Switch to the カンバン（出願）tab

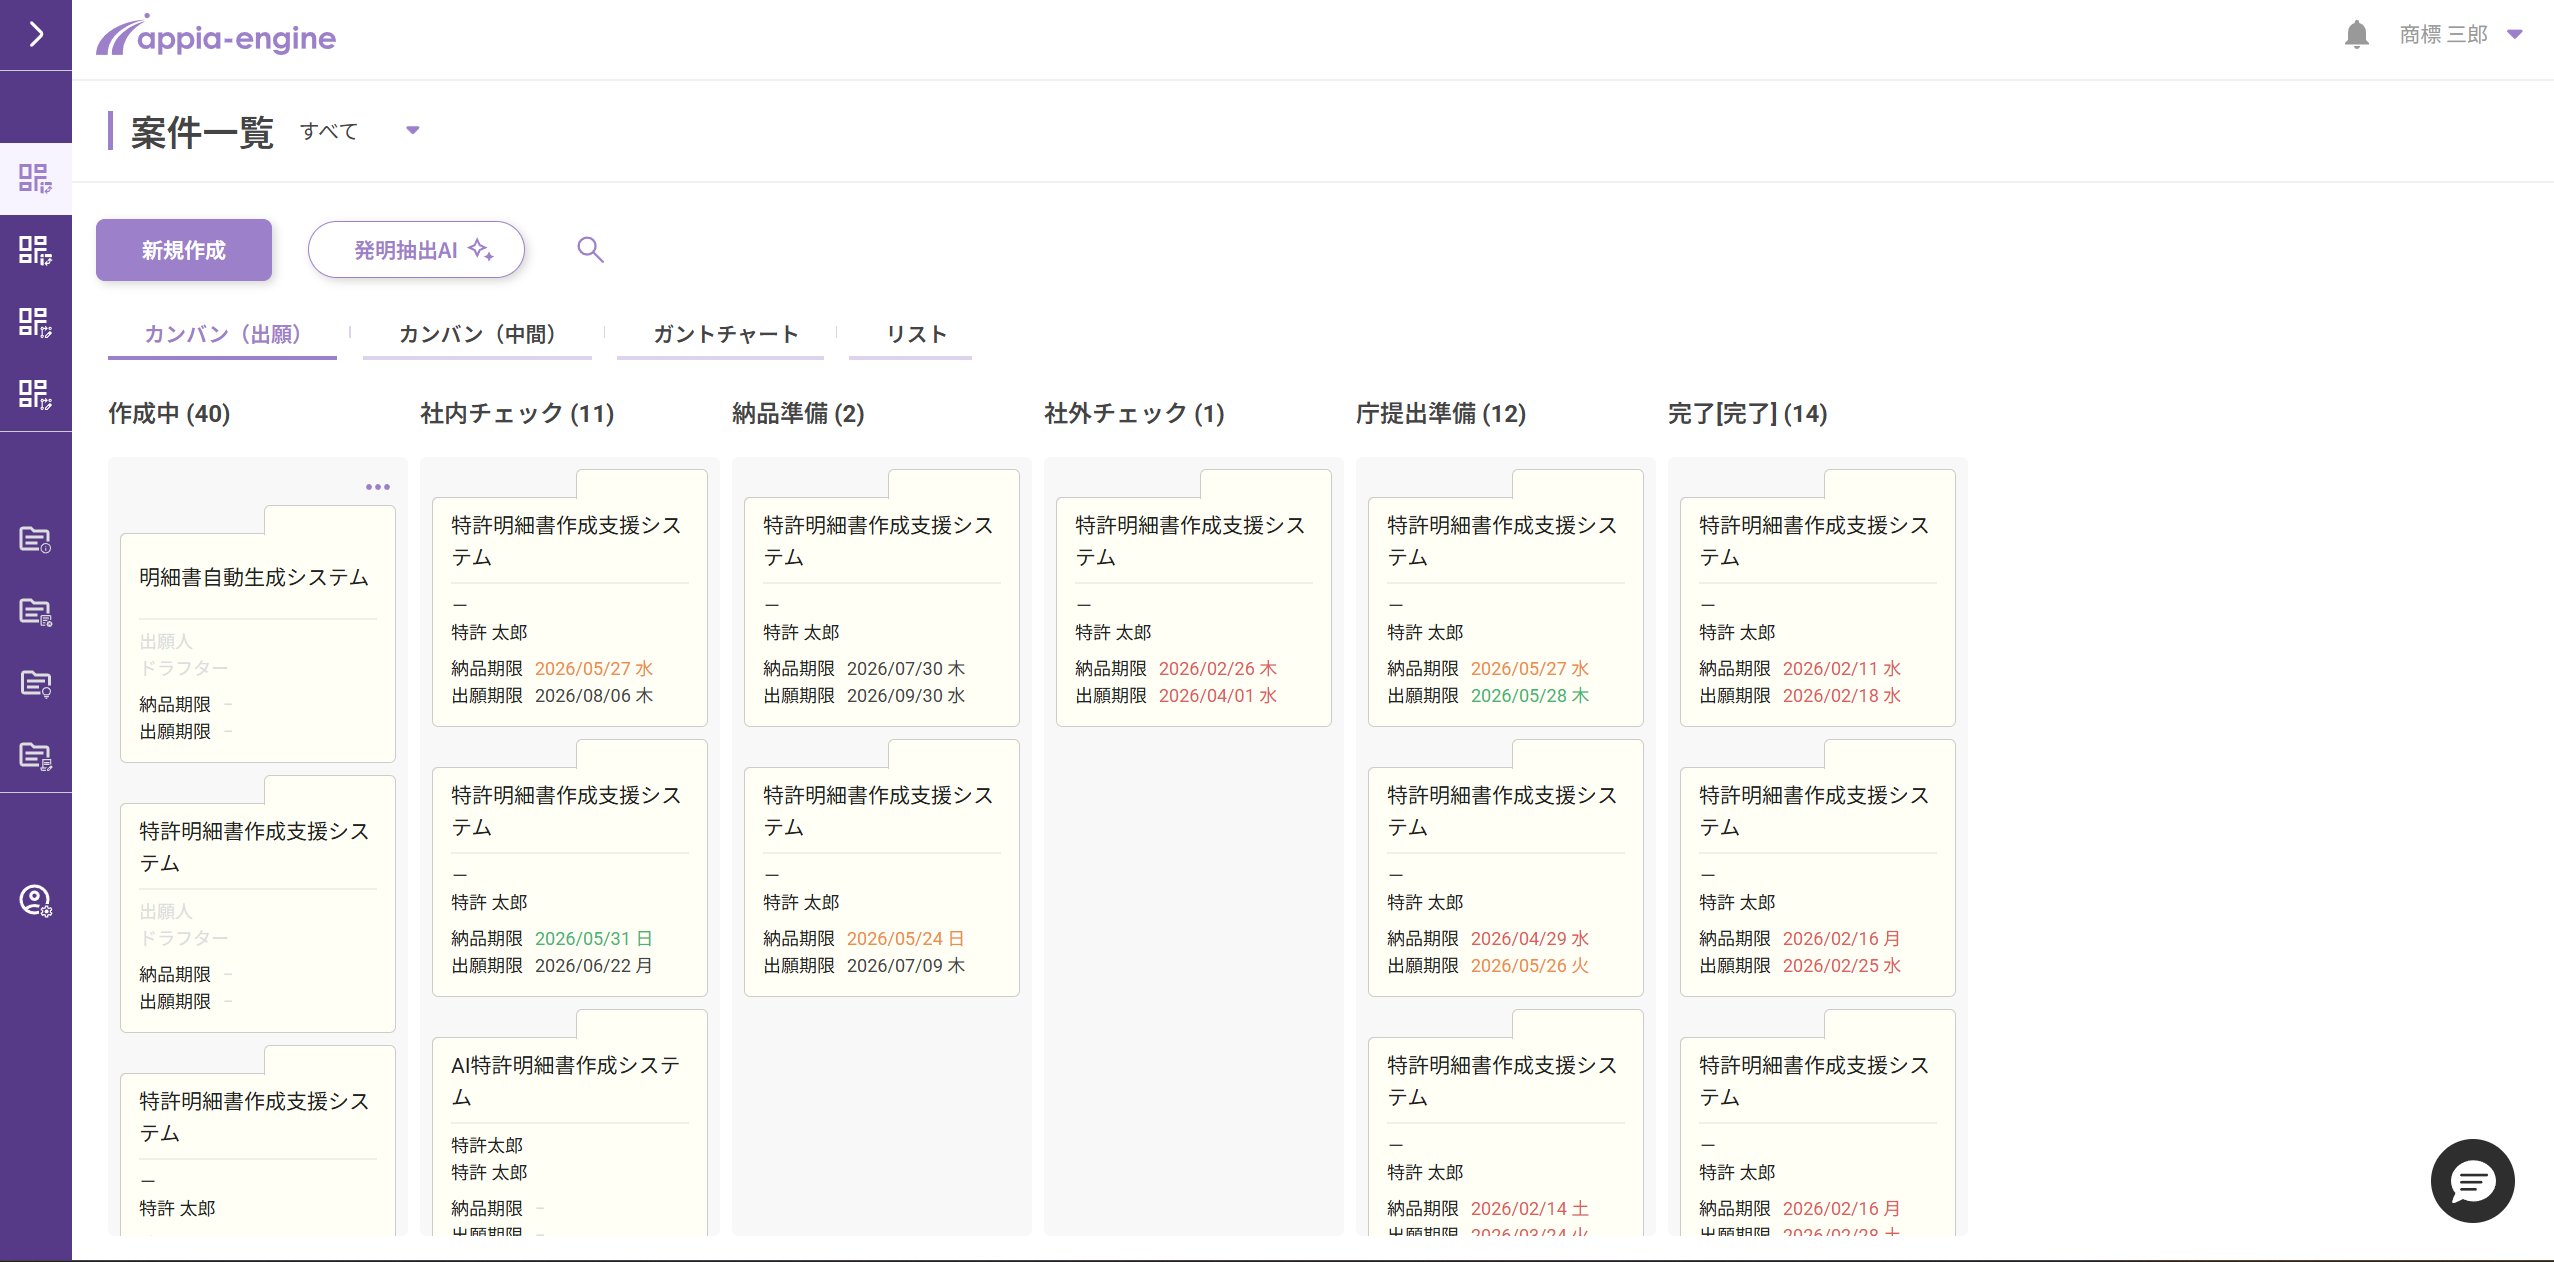coord(222,334)
